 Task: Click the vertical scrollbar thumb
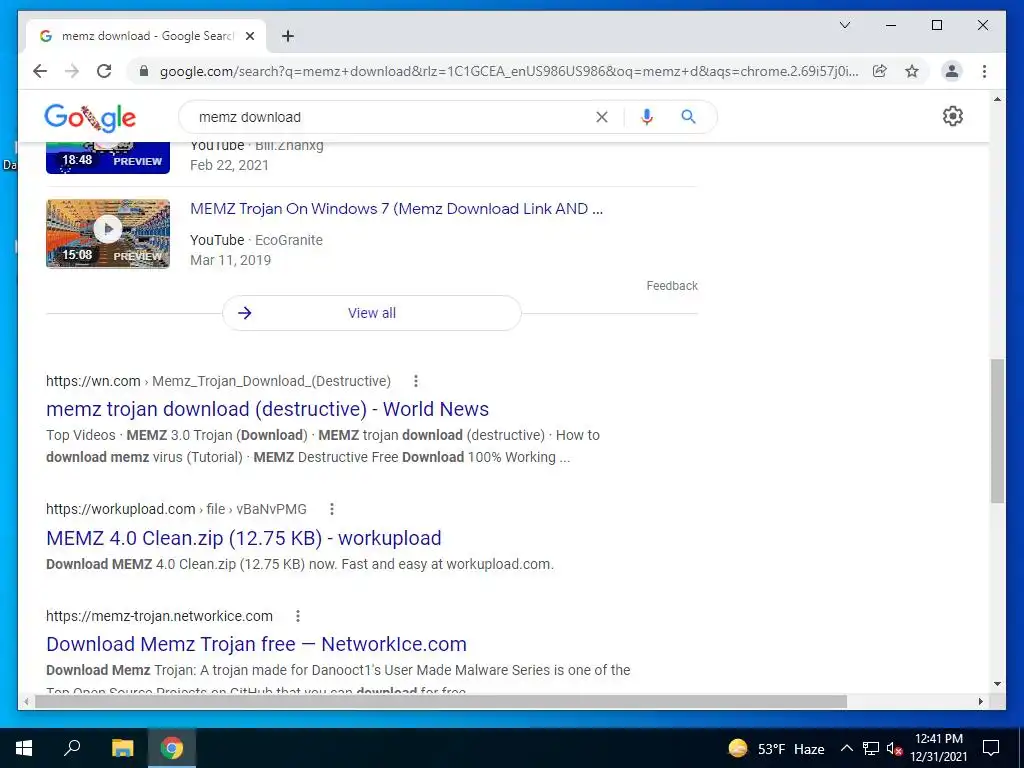point(997,430)
